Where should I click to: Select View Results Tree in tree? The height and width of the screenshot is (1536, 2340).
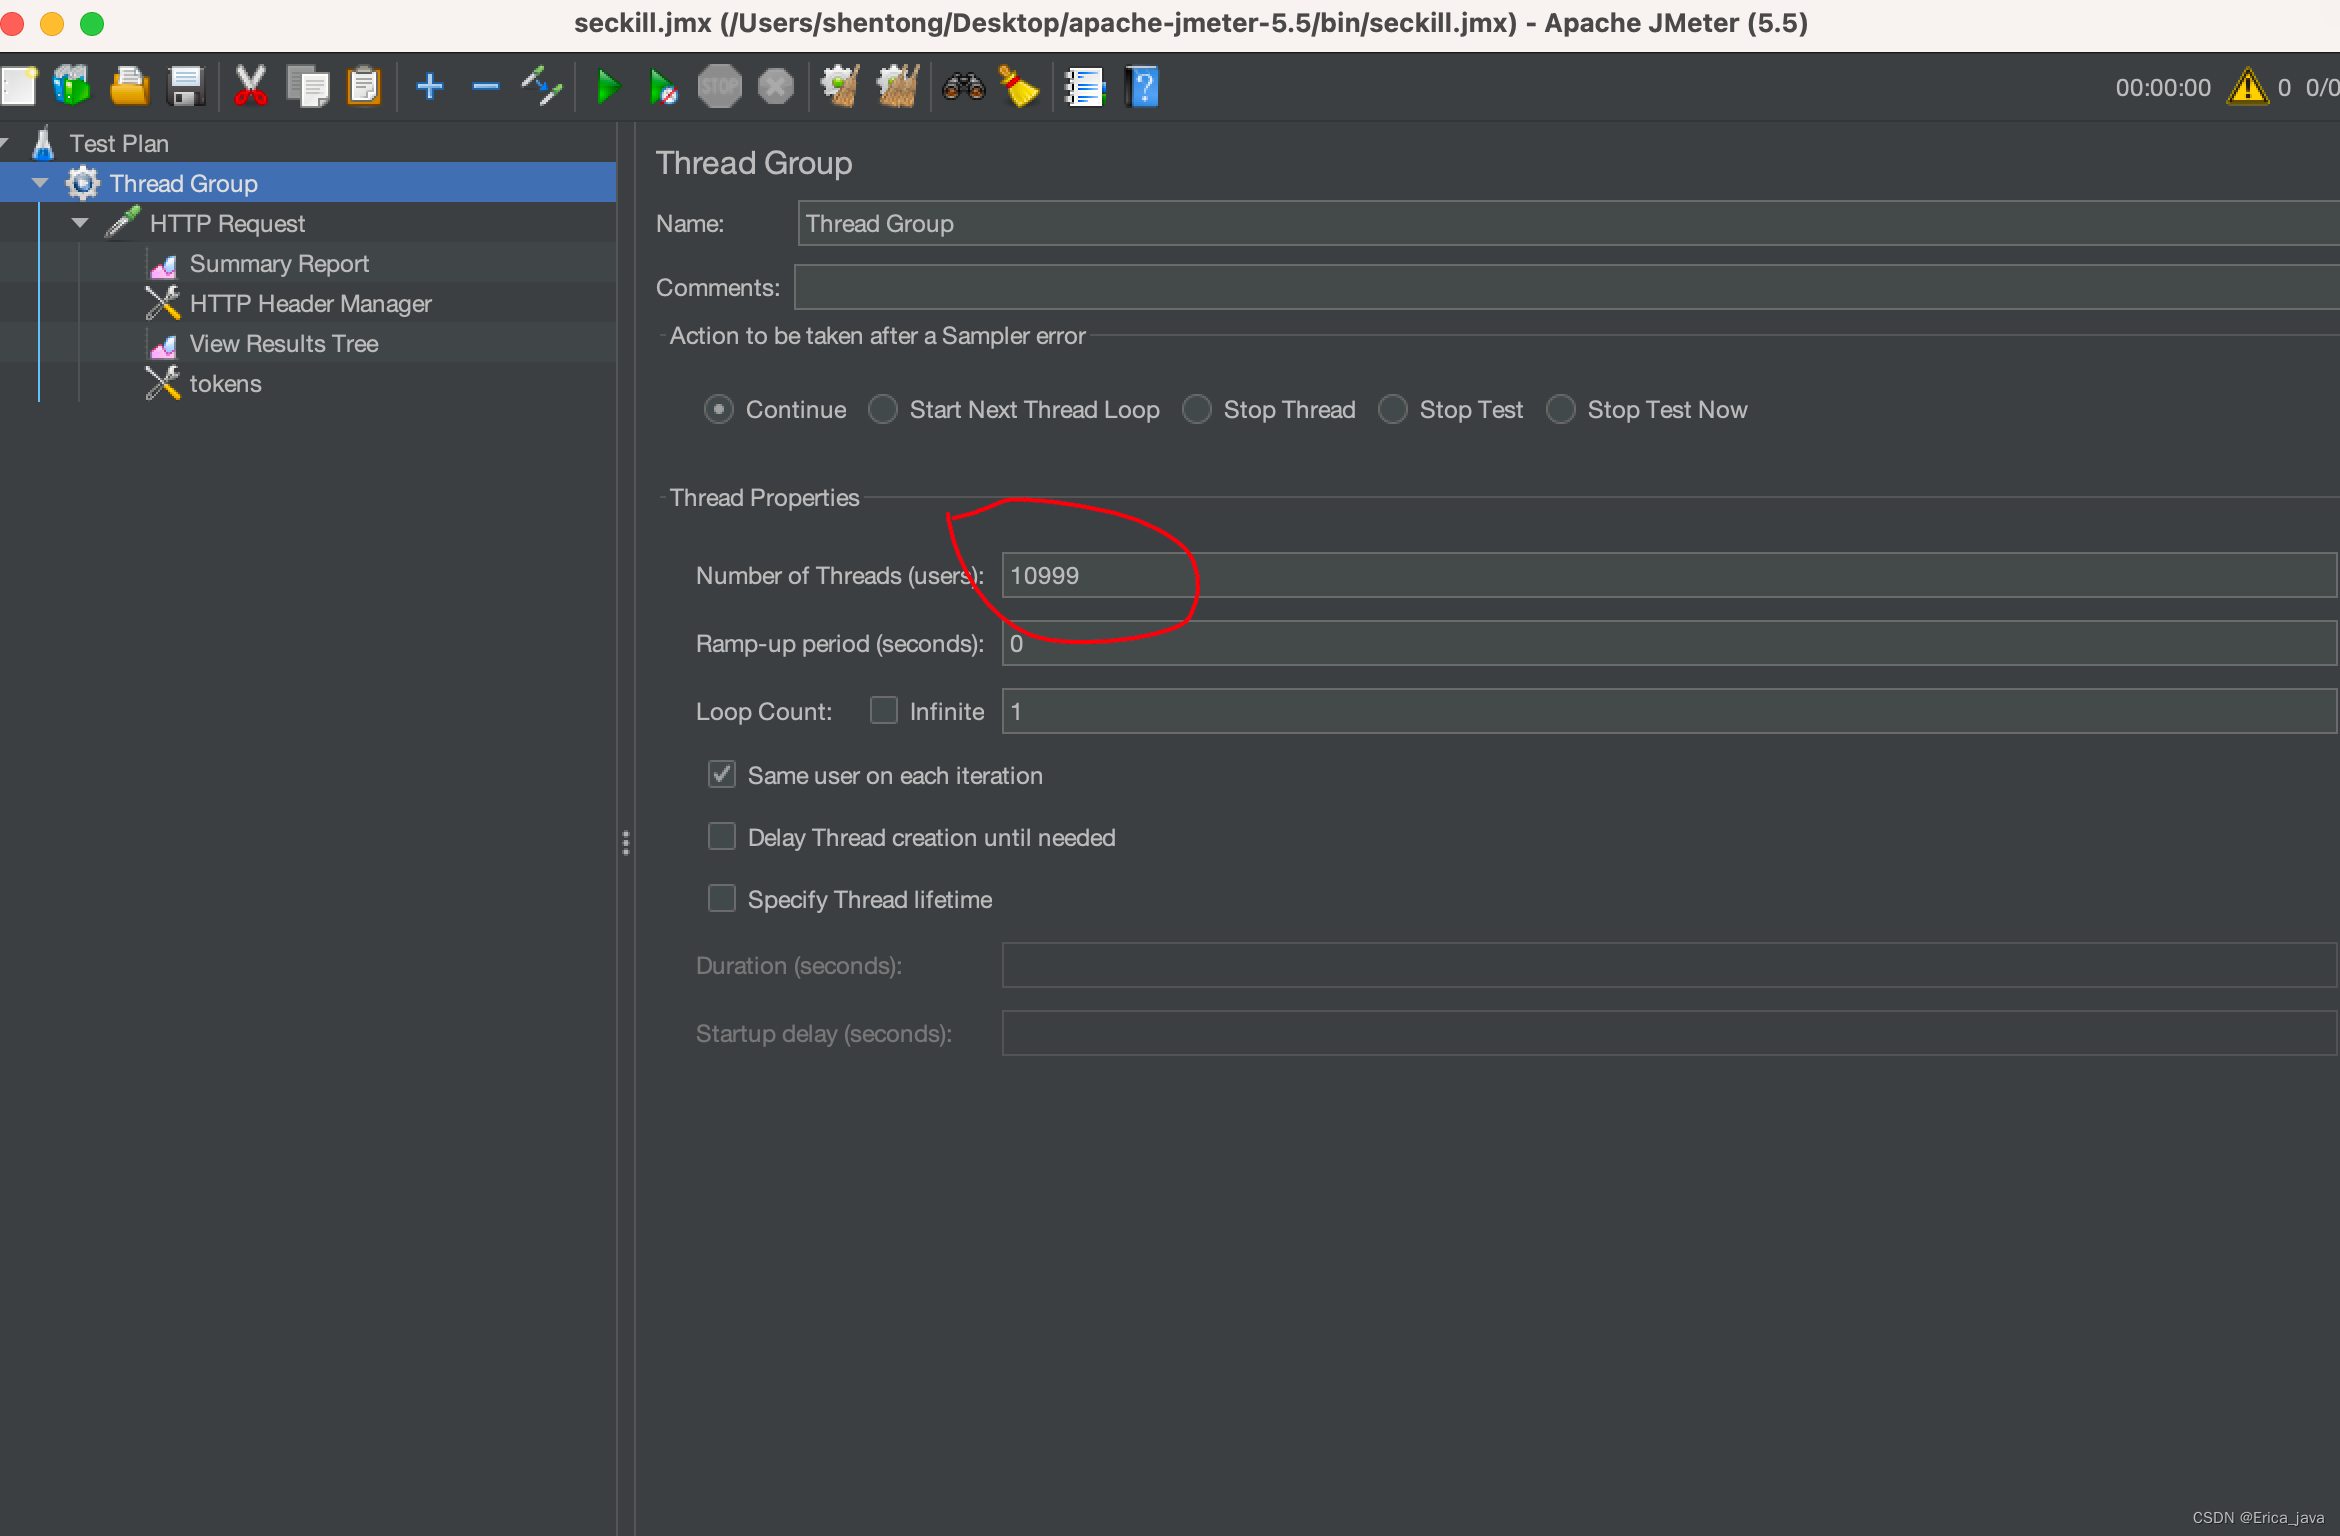point(283,344)
